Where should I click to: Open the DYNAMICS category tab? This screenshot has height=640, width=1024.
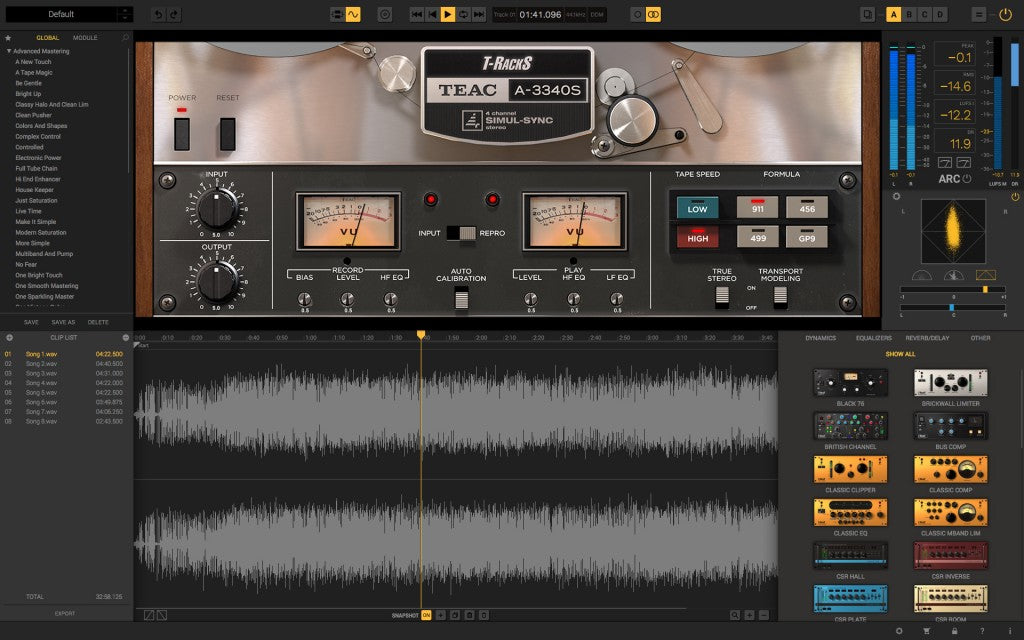(821, 338)
